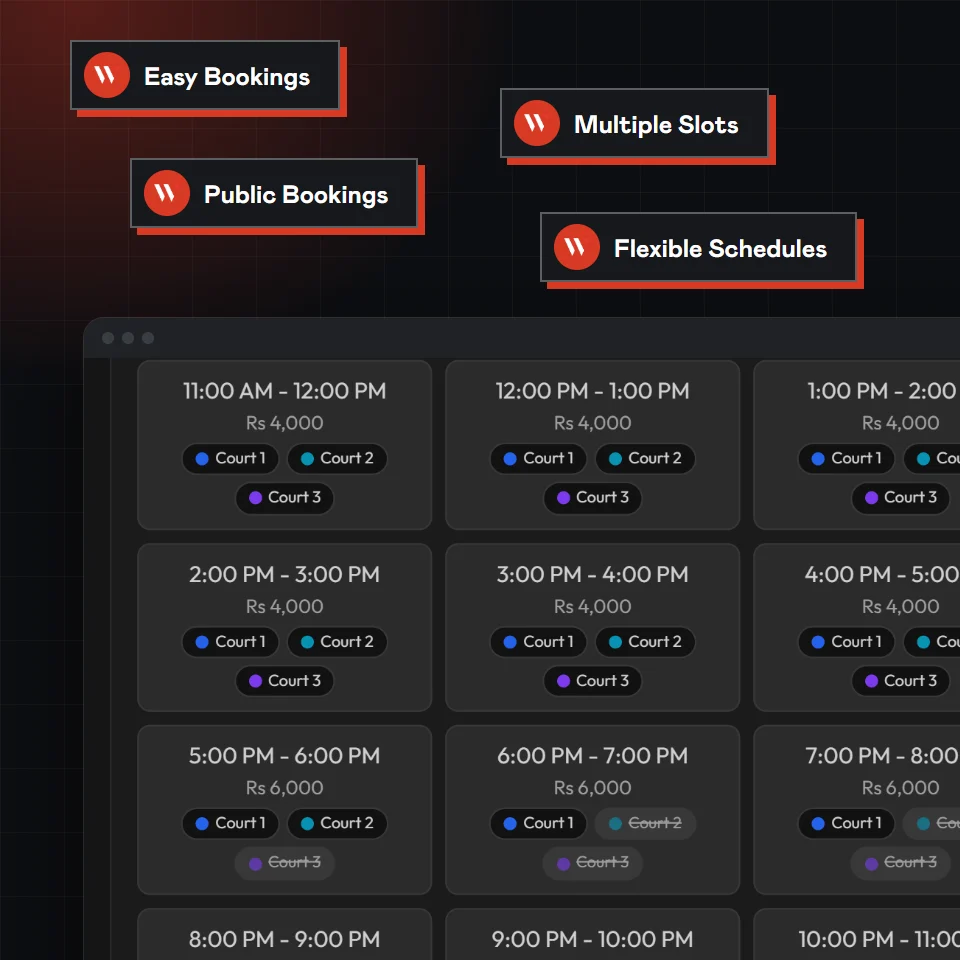The width and height of the screenshot is (960, 960).
Task: Click struck-through Court 3 in 6:00 PM - 7:00 PM
Action: coord(593,863)
